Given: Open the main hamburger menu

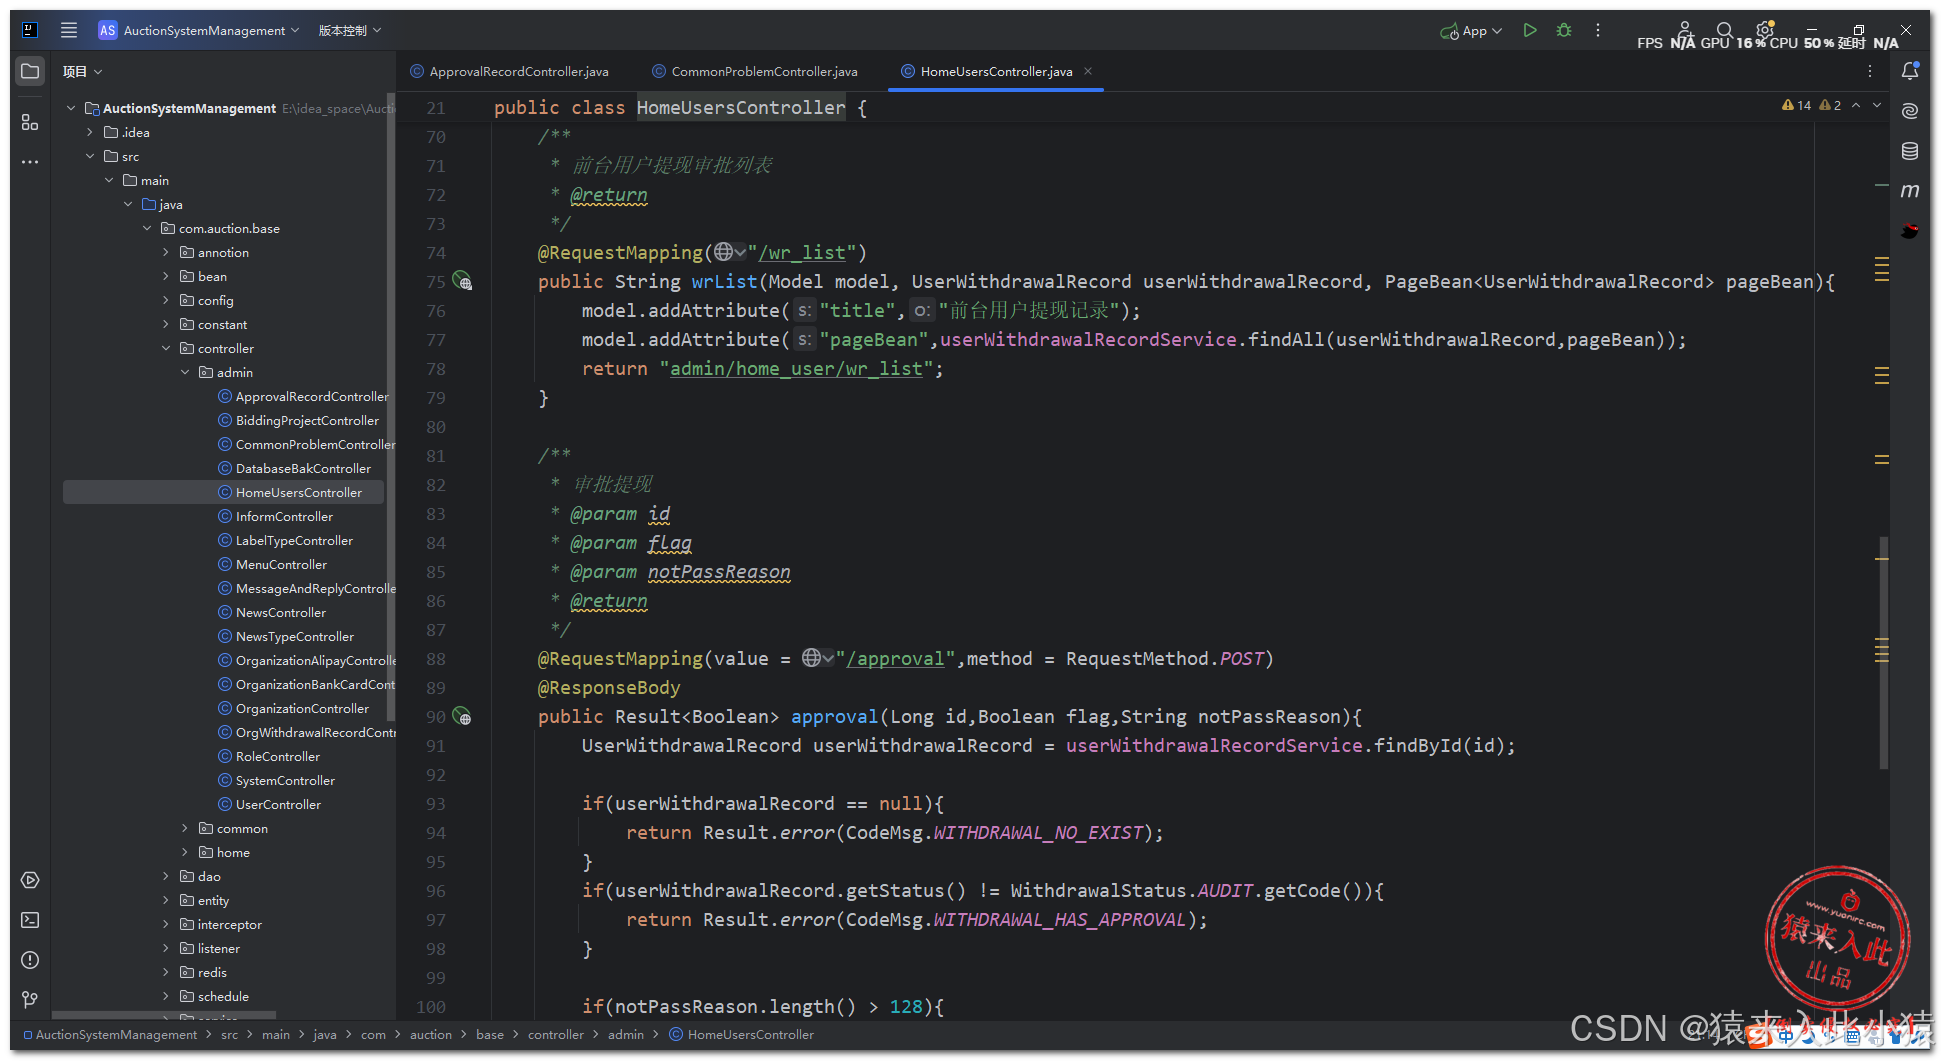Looking at the screenshot, I should [x=68, y=30].
